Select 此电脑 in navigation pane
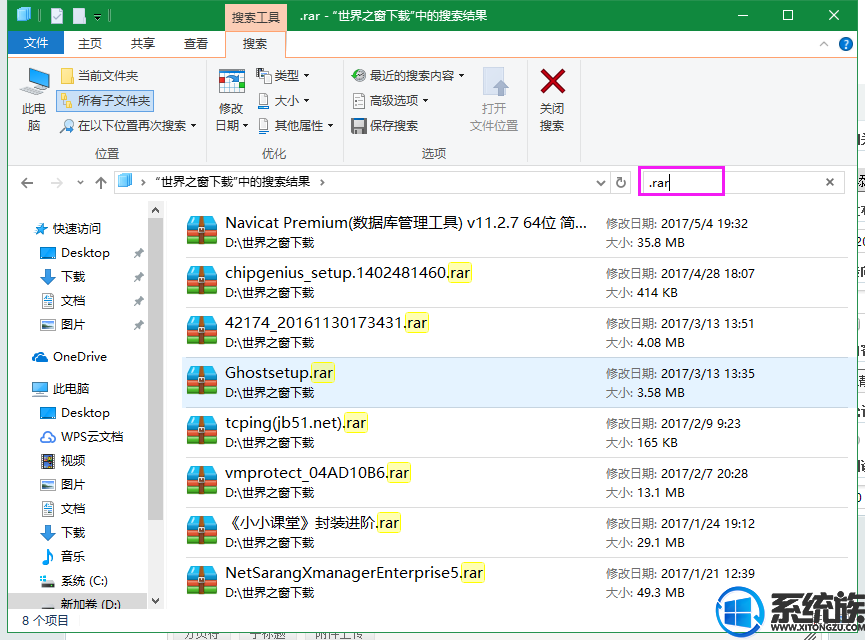Viewport: 865px width, 640px height. click(x=61, y=388)
